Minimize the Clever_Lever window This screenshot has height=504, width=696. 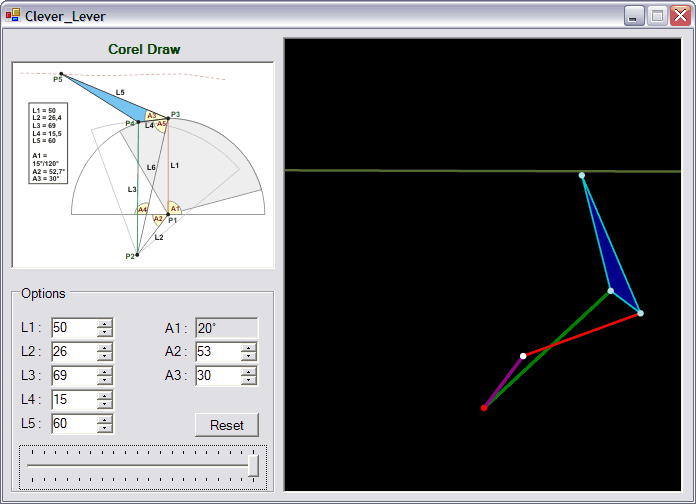click(x=634, y=16)
